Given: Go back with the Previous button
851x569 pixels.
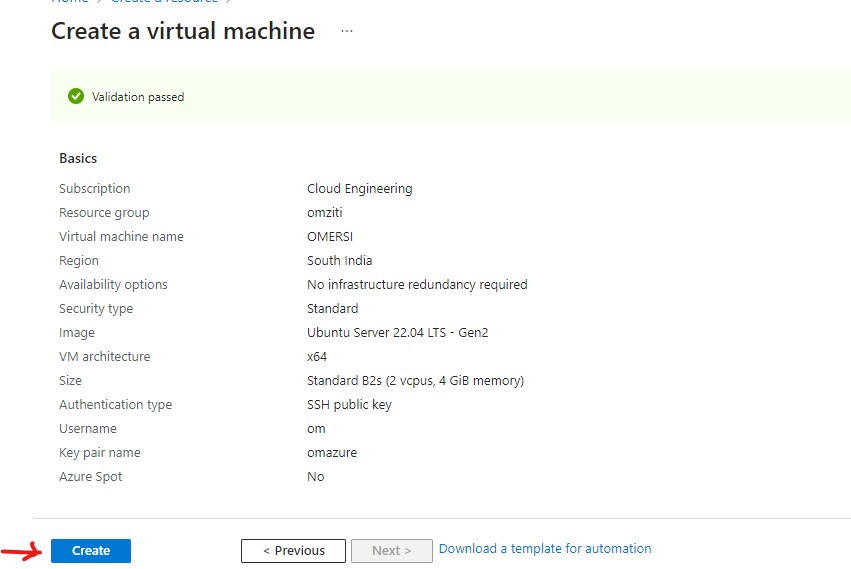Looking at the screenshot, I should [293, 551].
